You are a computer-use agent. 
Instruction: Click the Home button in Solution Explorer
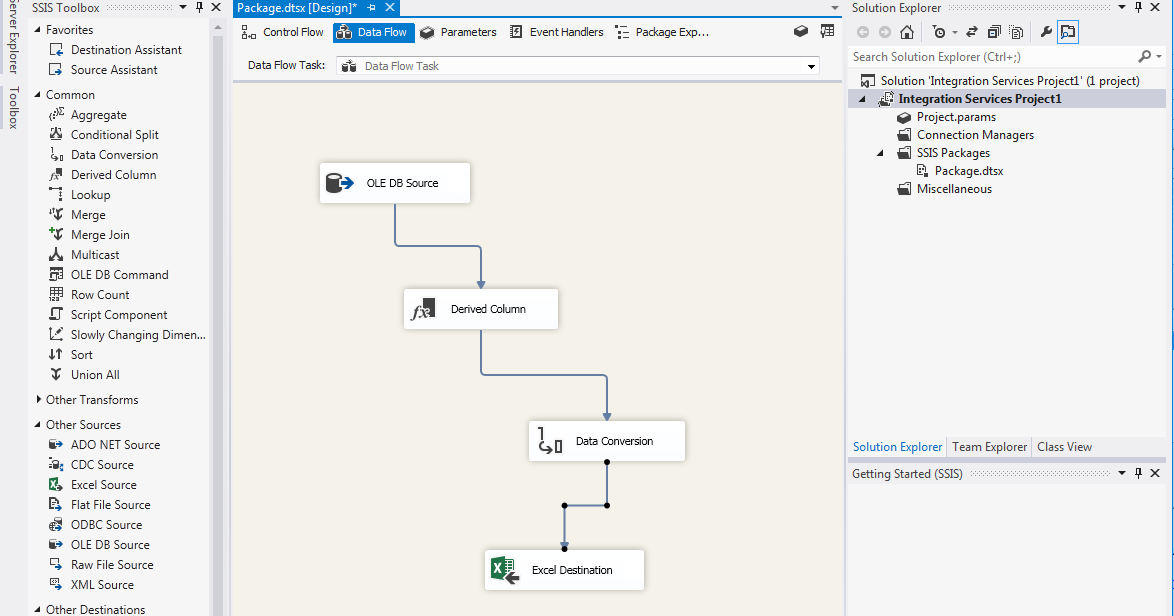coord(907,32)
